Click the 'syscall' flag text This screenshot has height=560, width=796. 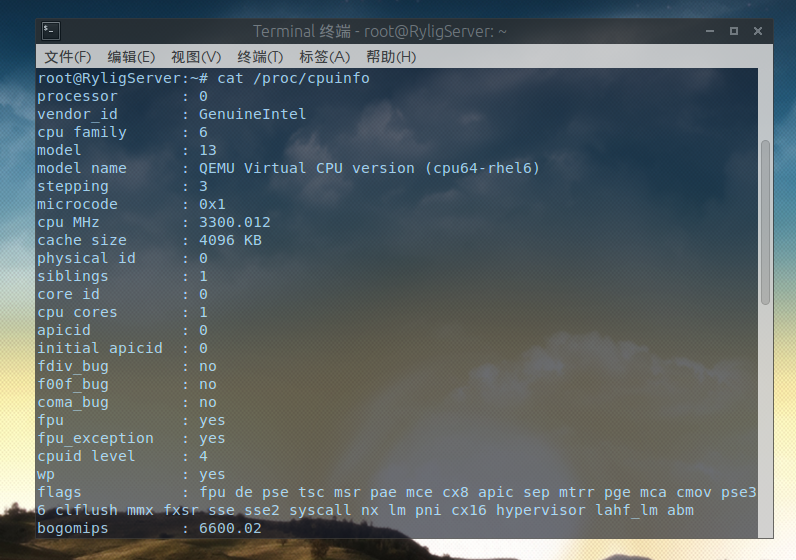pyautogui.click(x=320, y=510)
